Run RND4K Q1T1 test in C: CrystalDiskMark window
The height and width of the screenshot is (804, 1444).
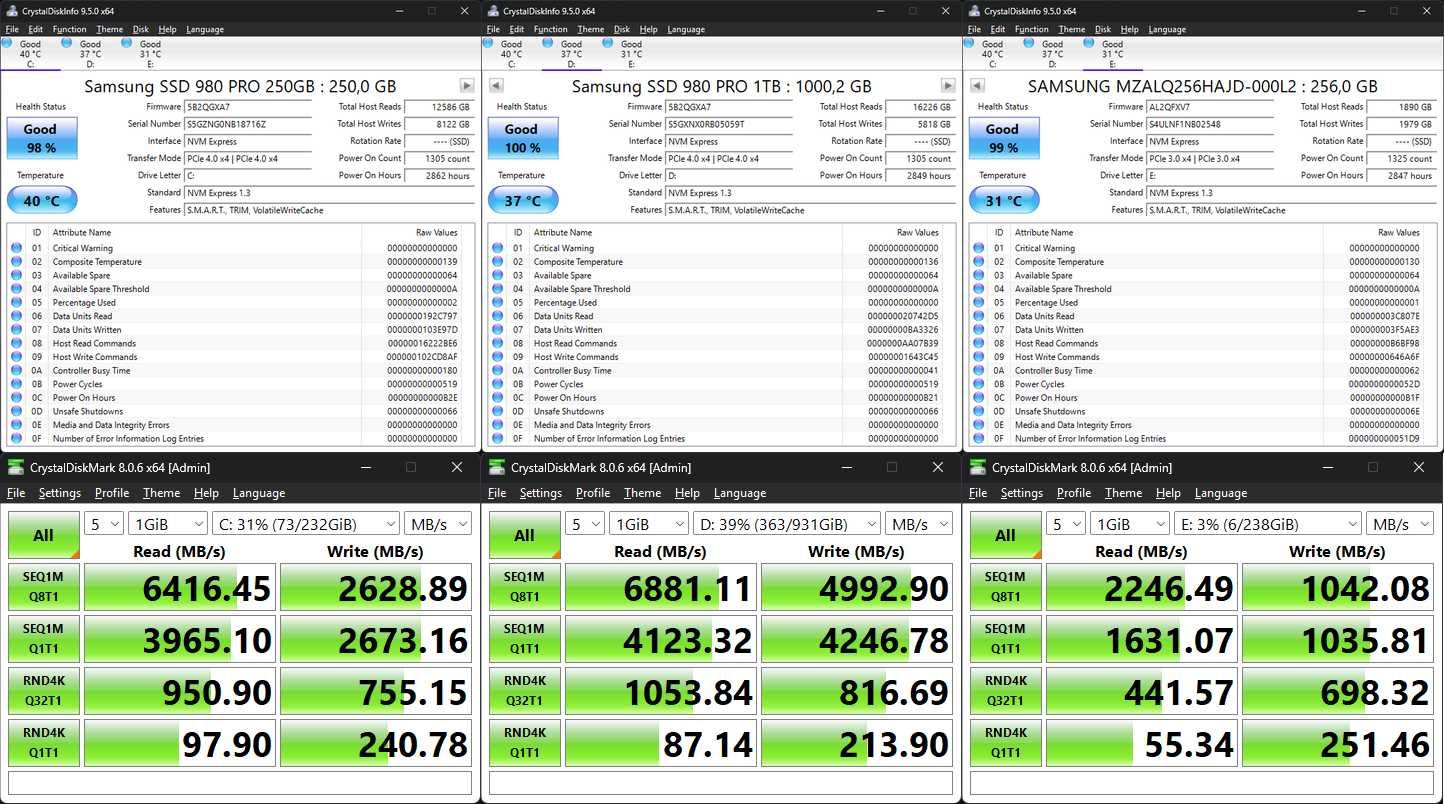[x=43, y=744]
